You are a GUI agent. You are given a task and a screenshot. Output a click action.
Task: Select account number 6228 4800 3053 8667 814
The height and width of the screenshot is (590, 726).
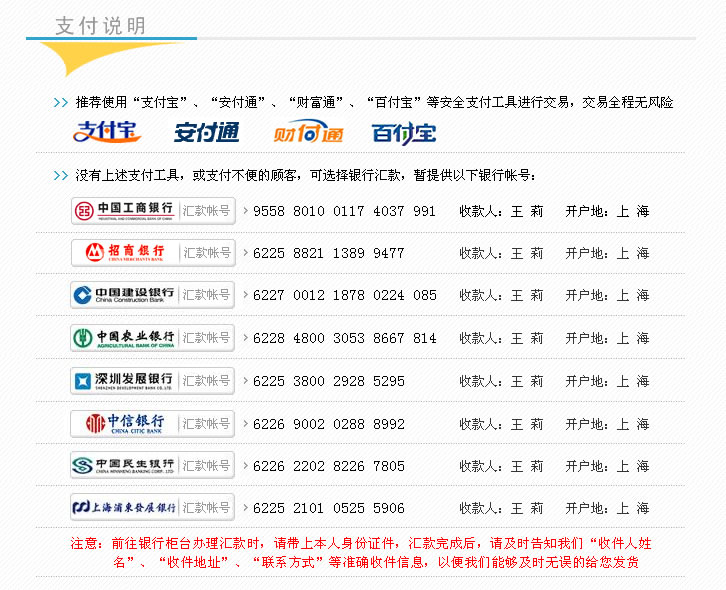pyautogui.click(x=344, y=339)
